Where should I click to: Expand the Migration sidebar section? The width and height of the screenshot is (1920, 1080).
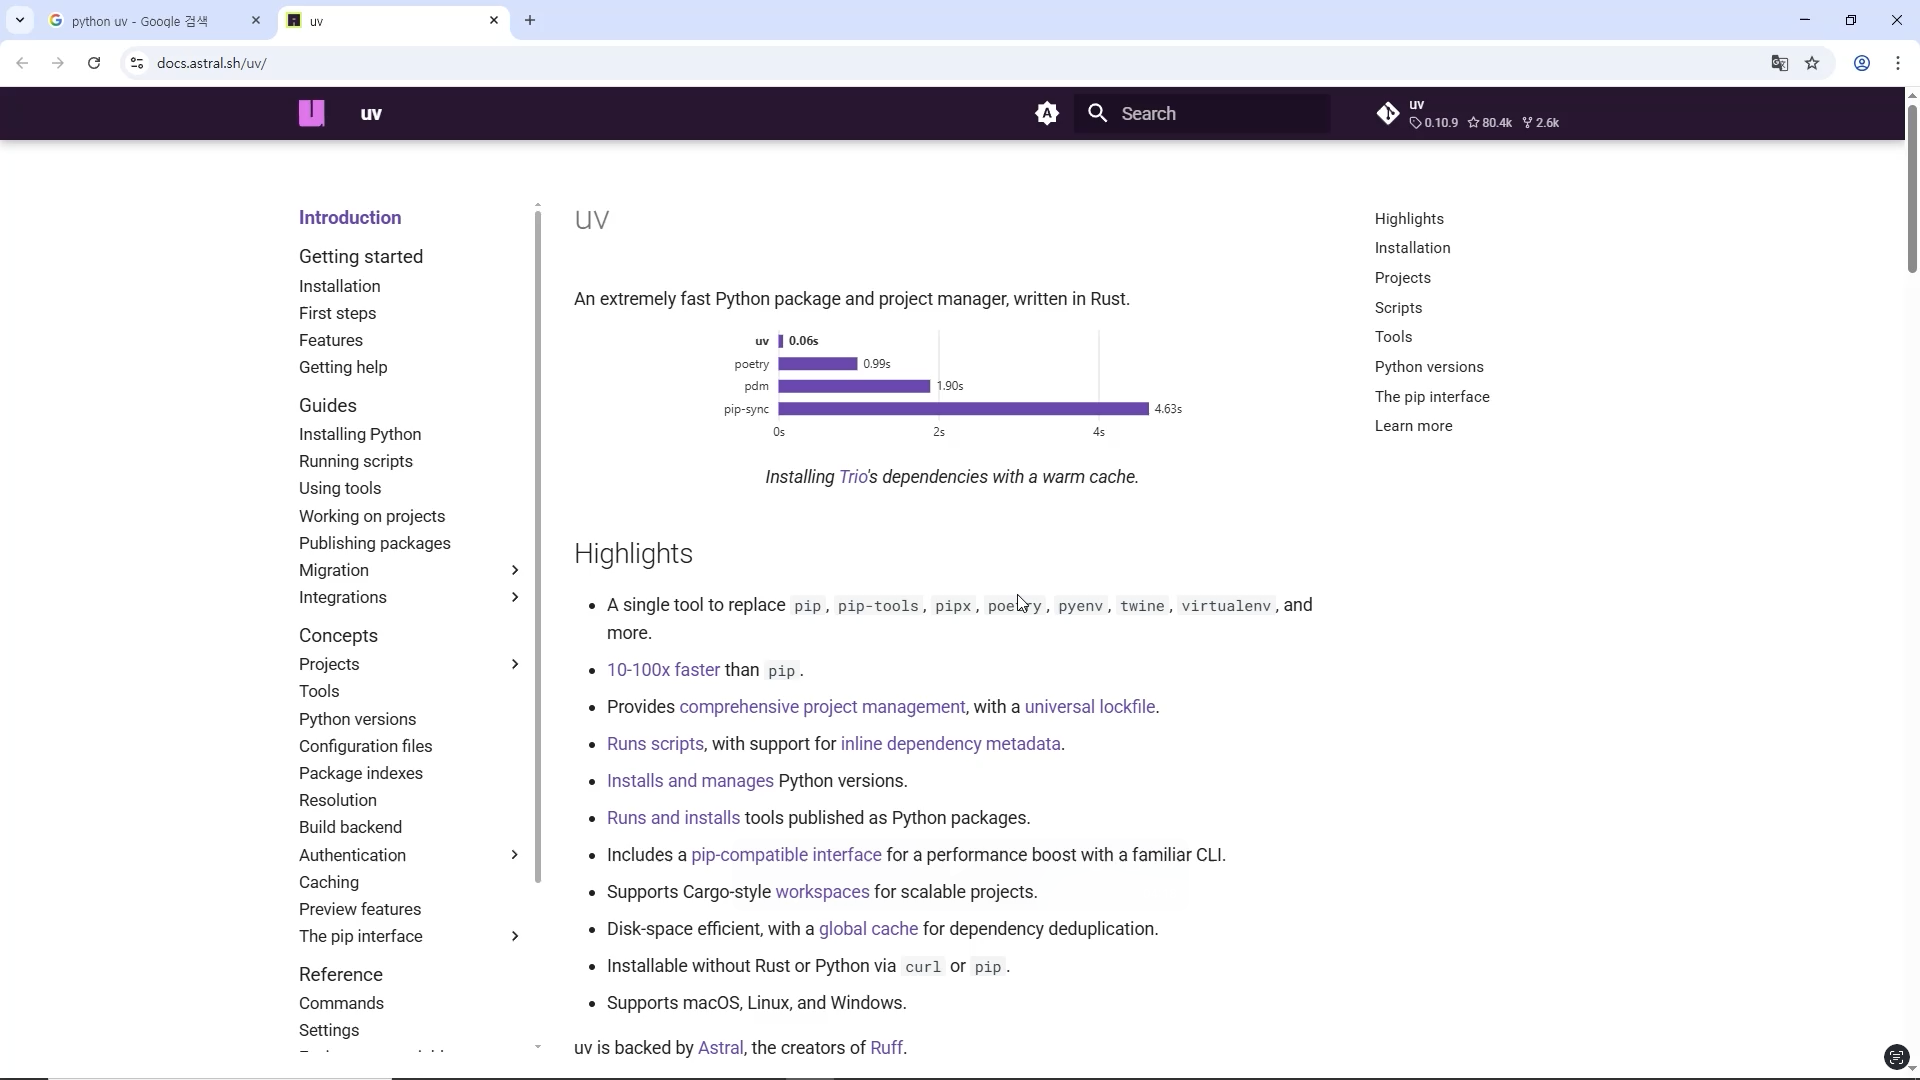515,570
